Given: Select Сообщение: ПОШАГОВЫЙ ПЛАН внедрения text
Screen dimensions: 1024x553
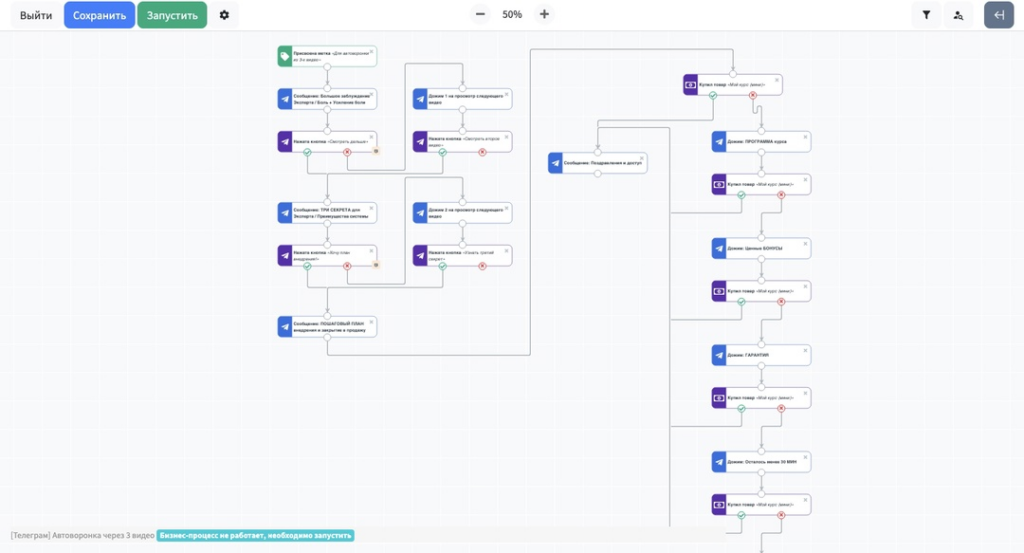Looking at the screenshot, I should (330, 326).
